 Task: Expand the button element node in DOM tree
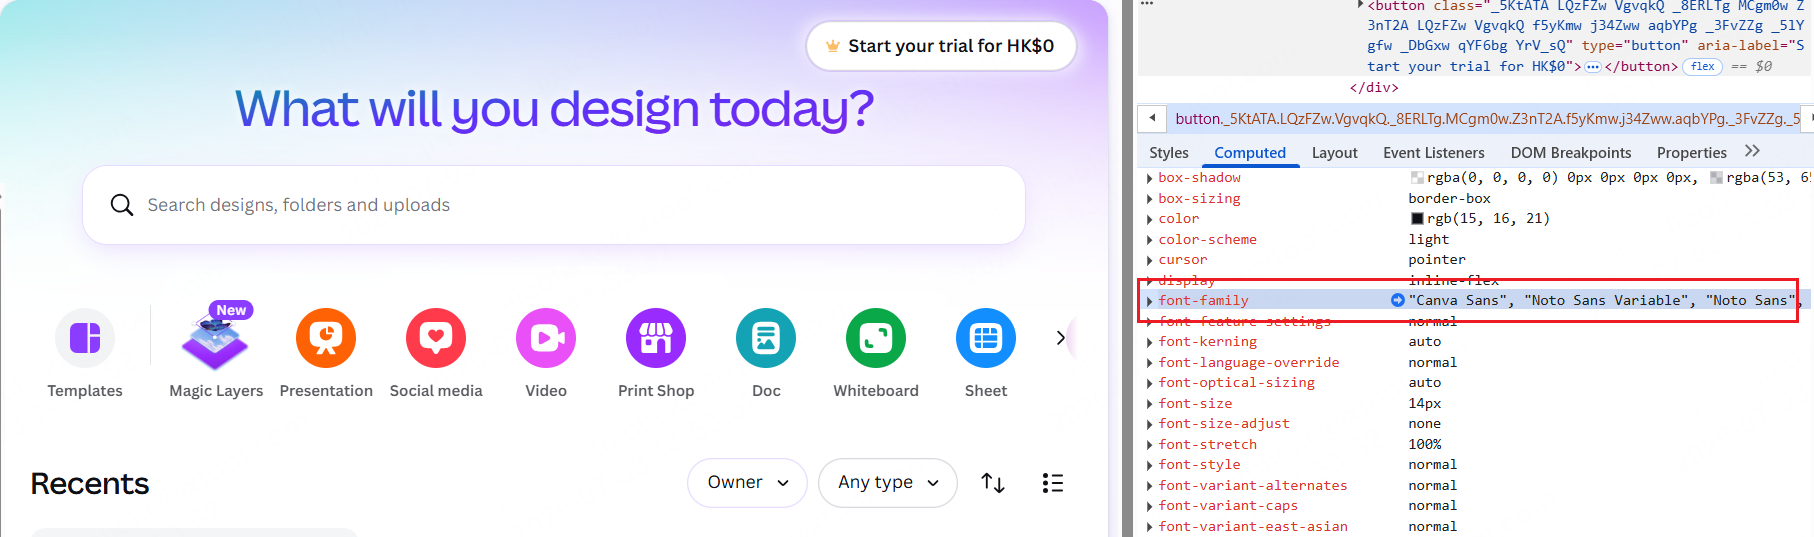(x=1360, y=6)
